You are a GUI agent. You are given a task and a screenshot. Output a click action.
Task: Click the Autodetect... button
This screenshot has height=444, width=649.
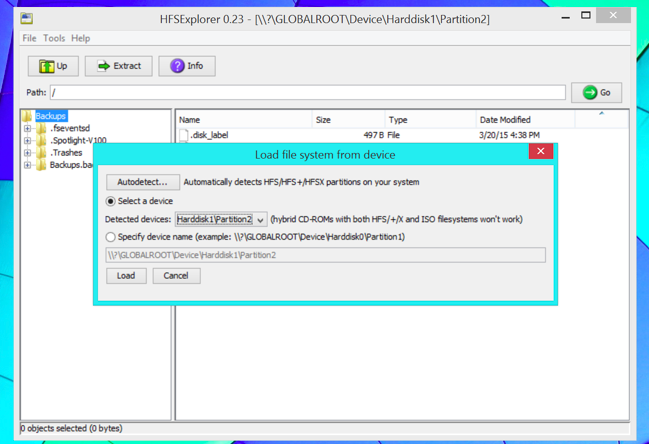[143, 182]
